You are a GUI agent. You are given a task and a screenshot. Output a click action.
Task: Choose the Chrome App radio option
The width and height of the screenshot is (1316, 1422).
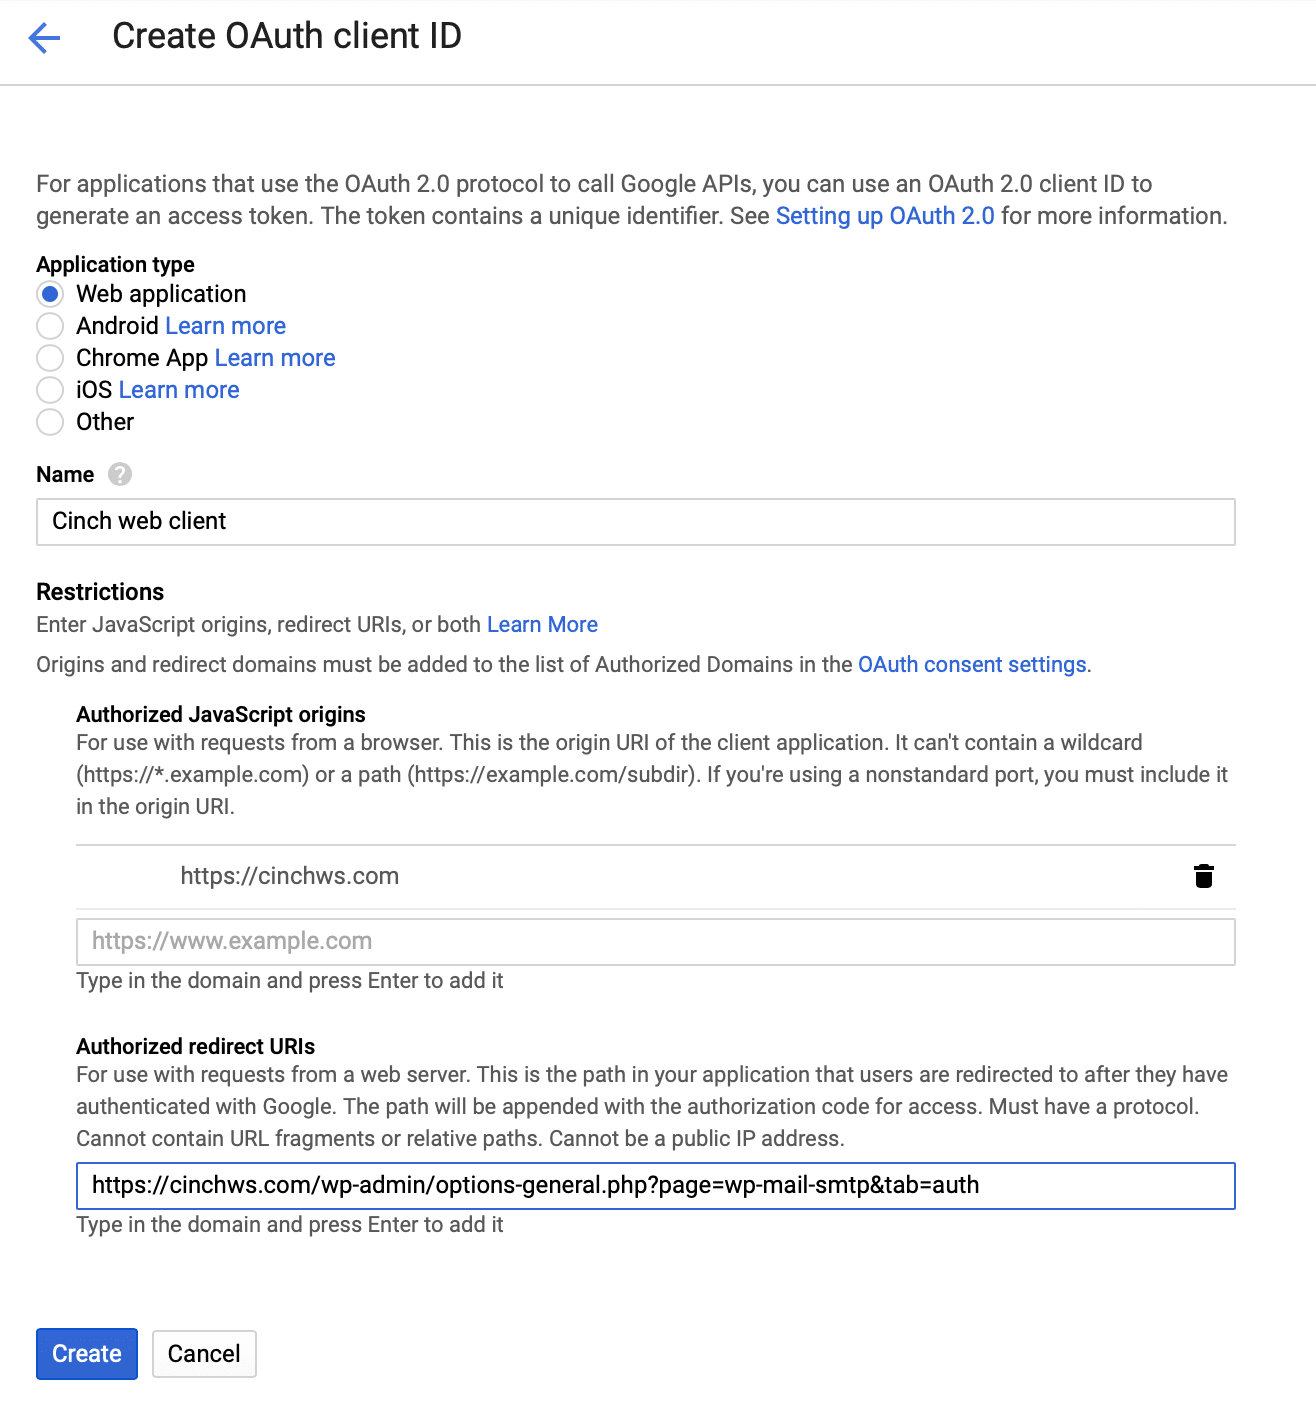(50, 358)
